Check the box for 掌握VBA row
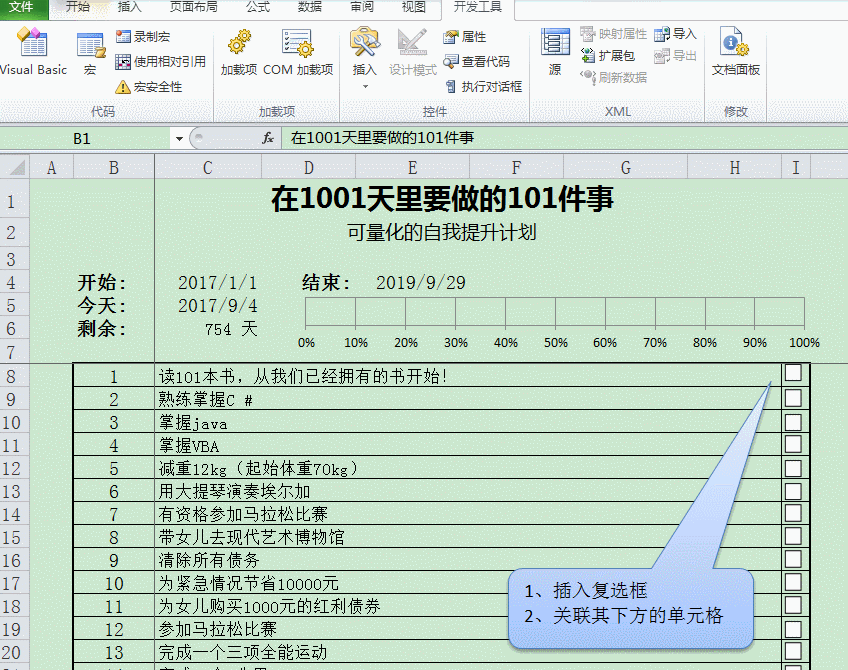 (x=793, y=444)
